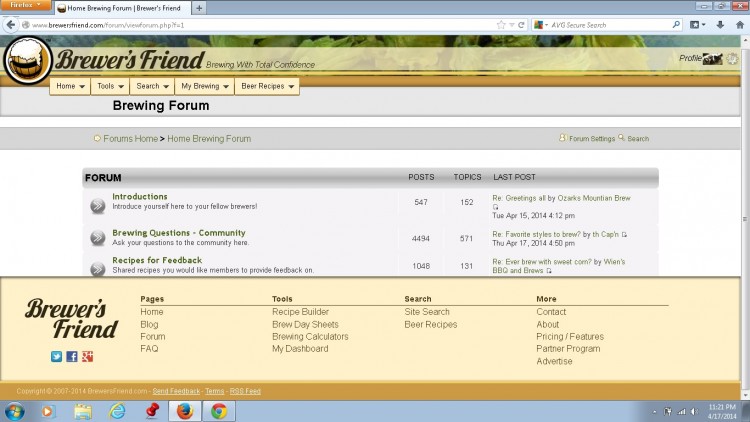Go to the Firefox home page icon
Screen dimensions: 750x422
pyautogui.click(x=739, y=25)
